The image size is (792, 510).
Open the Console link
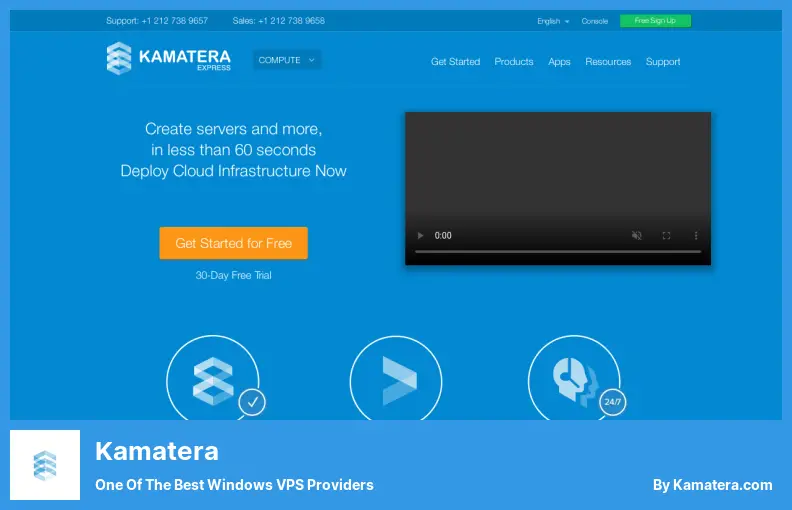coord(594,21)
